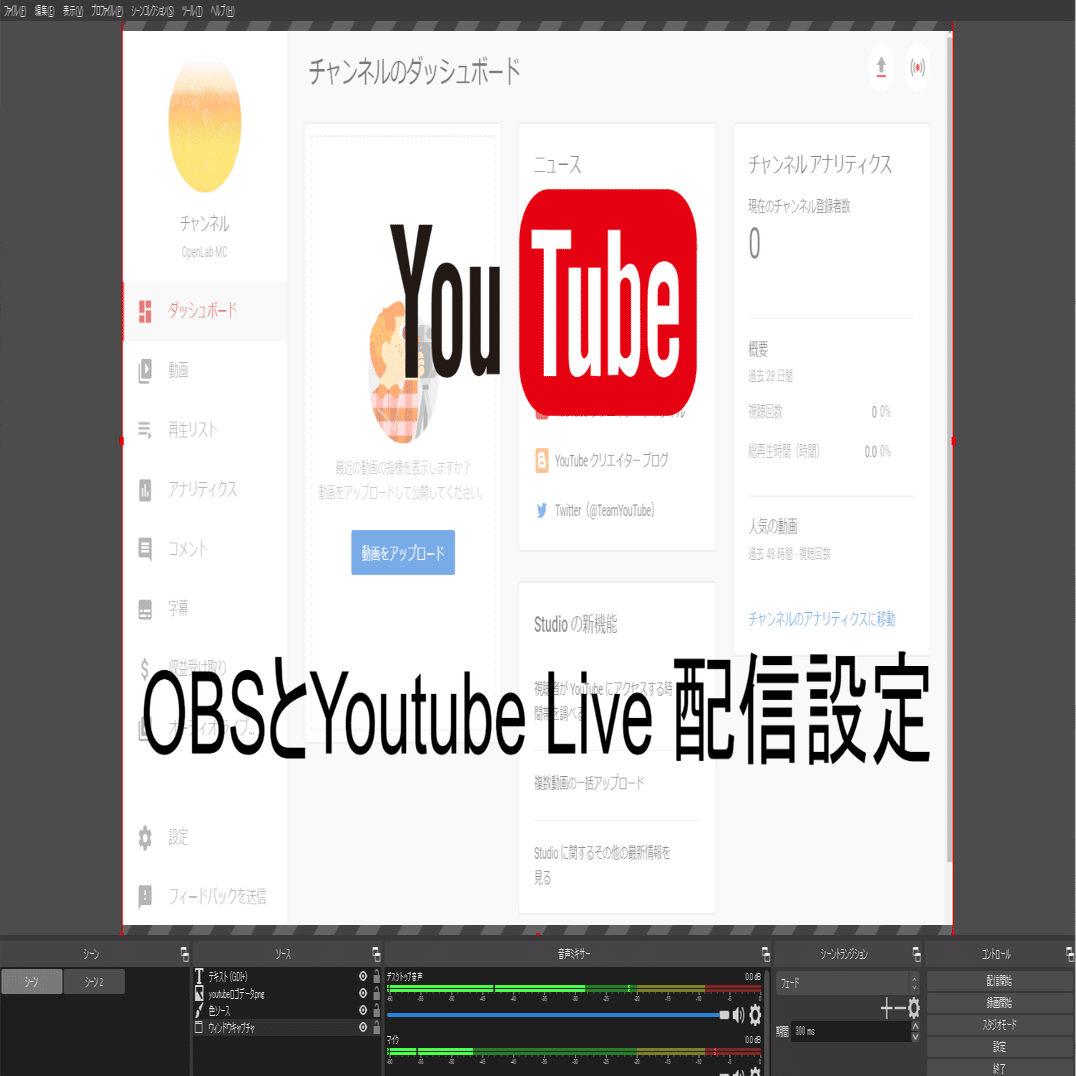Click the captured page's vertical scrollbar
The image size is (1076, 1076).
point(950,449)
